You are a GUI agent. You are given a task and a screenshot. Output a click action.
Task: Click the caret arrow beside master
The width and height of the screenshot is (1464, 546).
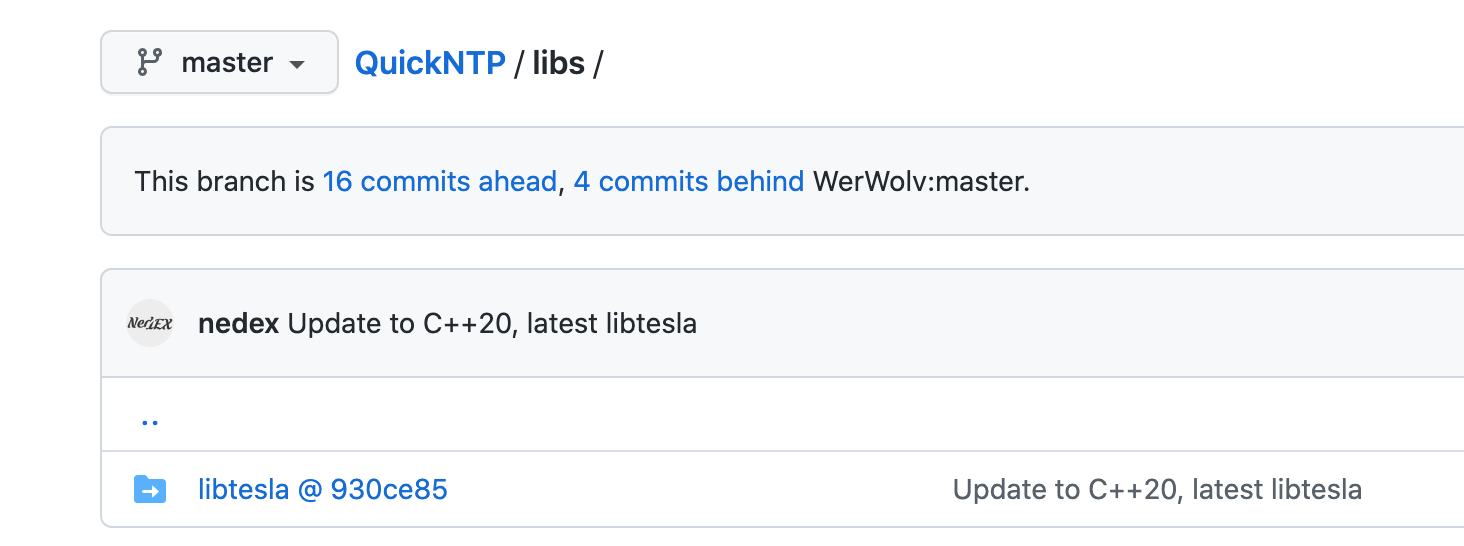[296, 64]
